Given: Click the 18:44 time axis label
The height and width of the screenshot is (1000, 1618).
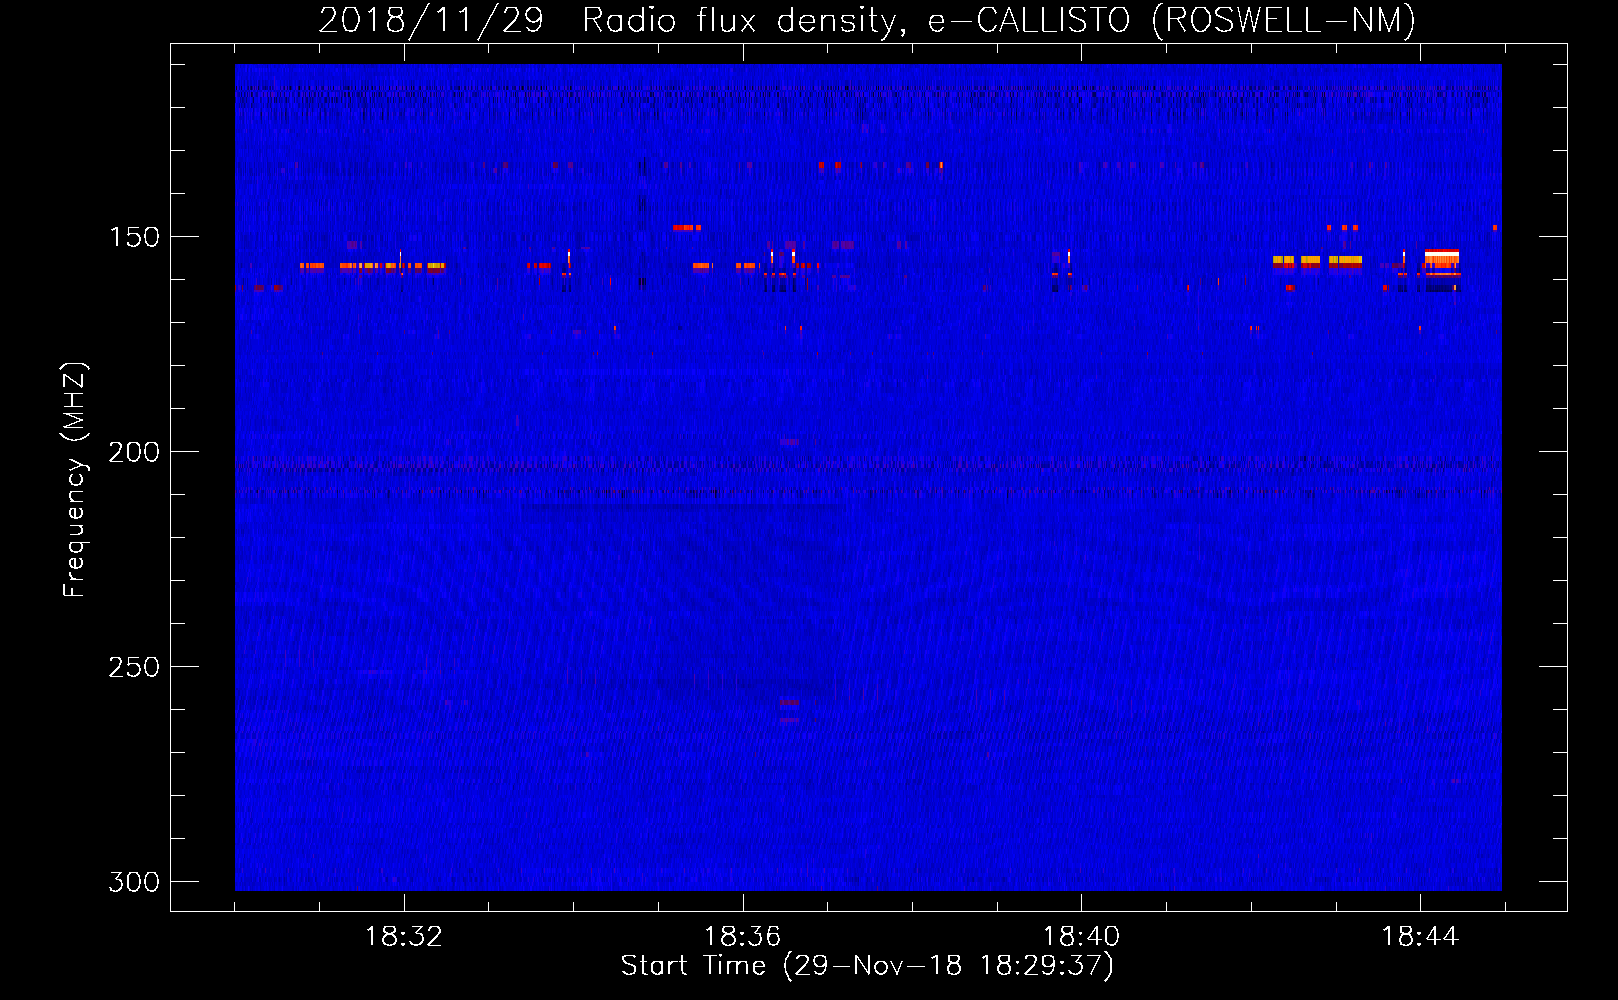Looking at the screenshot, I should tap(1420, 937).
